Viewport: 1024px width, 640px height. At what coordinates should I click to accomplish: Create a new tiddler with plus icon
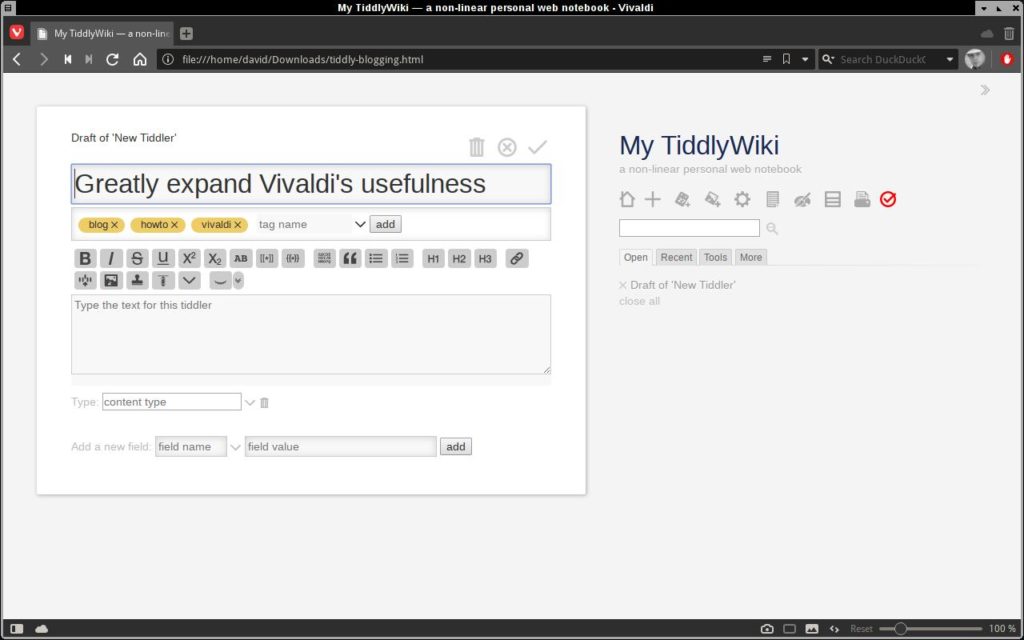pos(652,199)
